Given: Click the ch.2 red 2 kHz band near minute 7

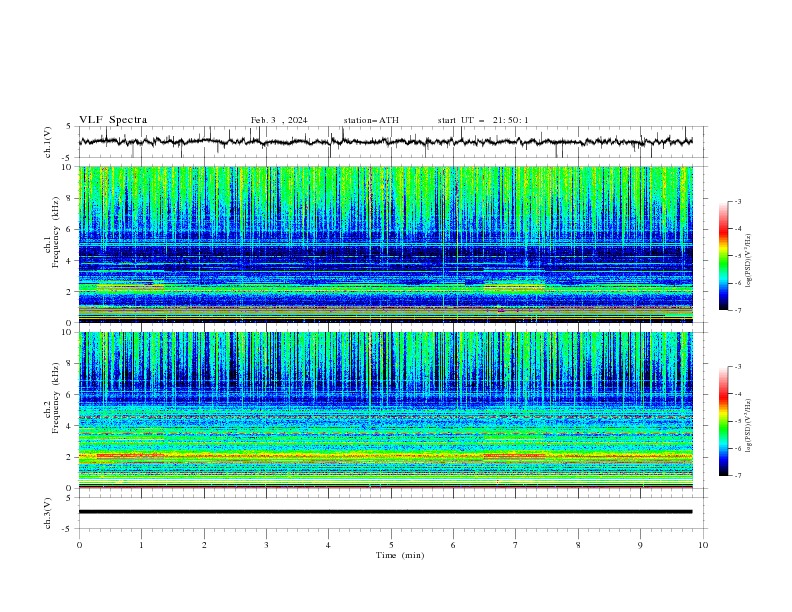Looking at the screenshot, I should point(515,456).
